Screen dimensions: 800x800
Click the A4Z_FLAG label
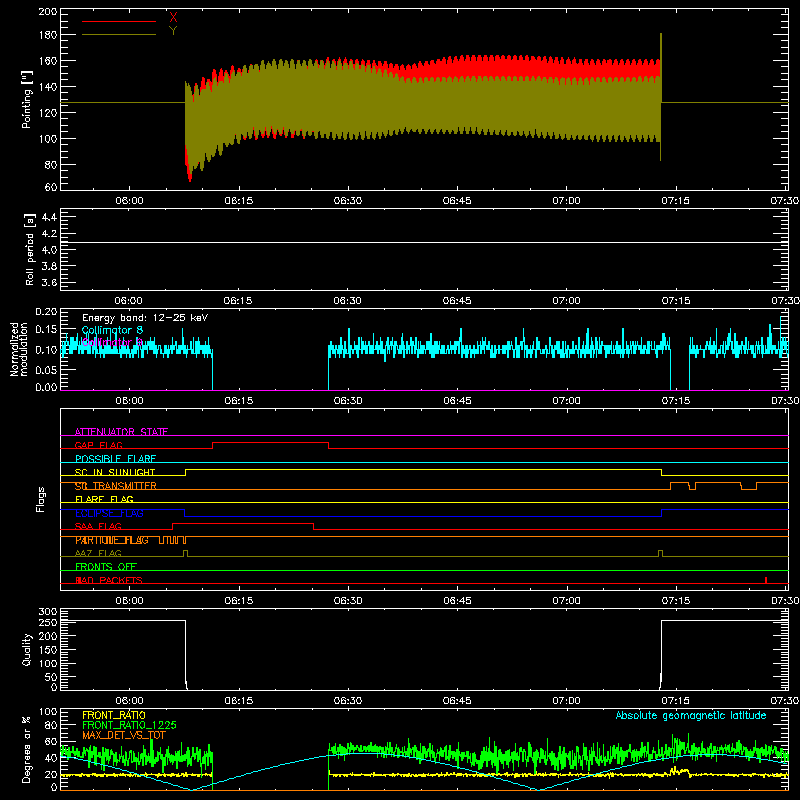98,553
